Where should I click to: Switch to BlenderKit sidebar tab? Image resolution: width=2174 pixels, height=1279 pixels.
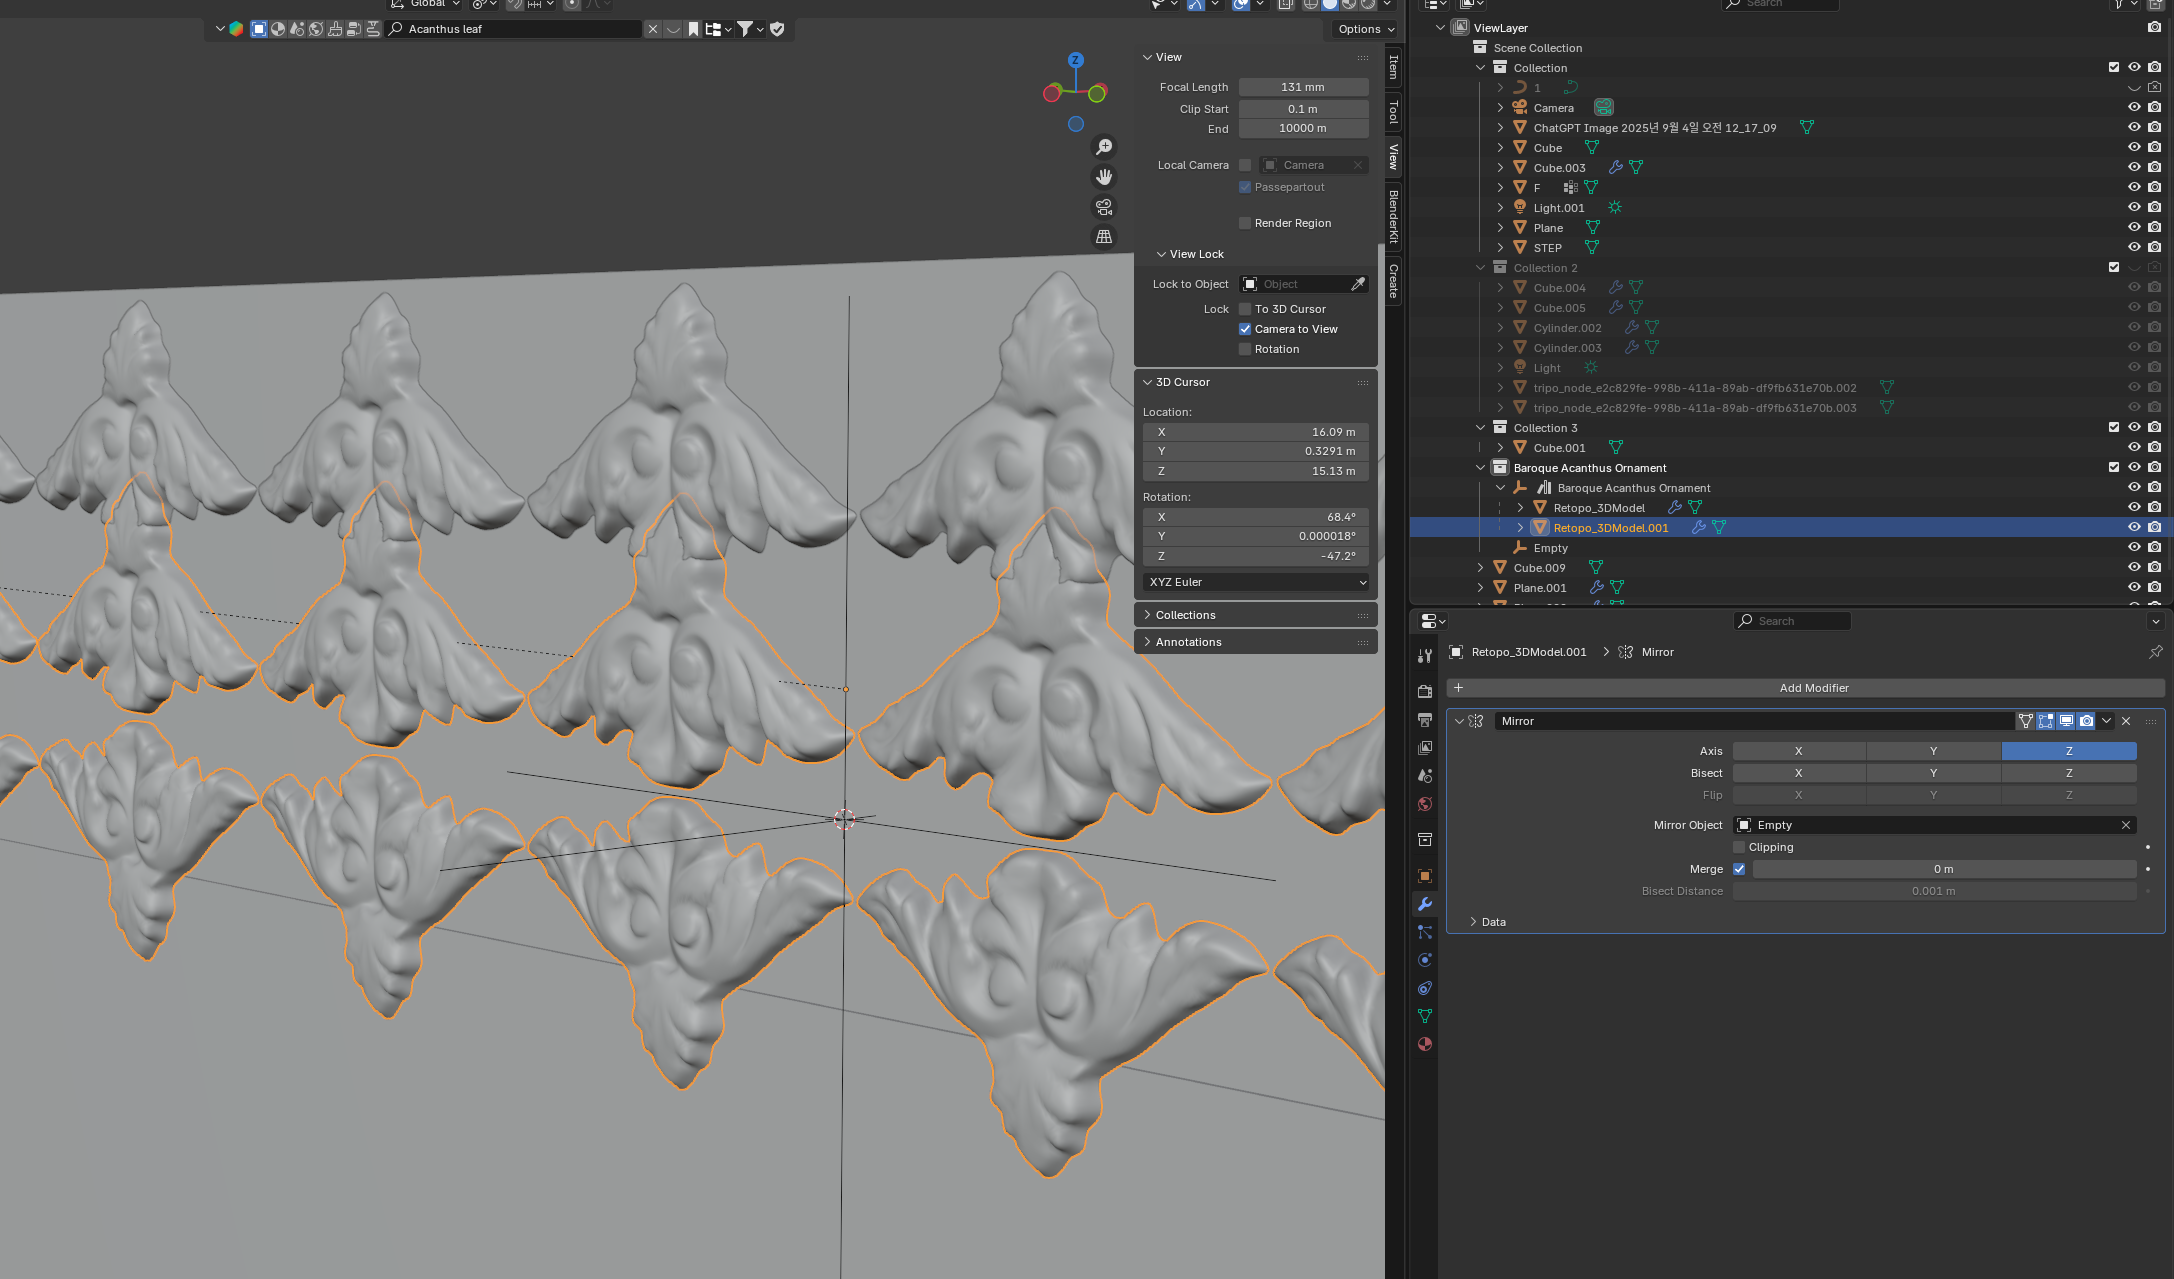click(x=1393, y=216)
